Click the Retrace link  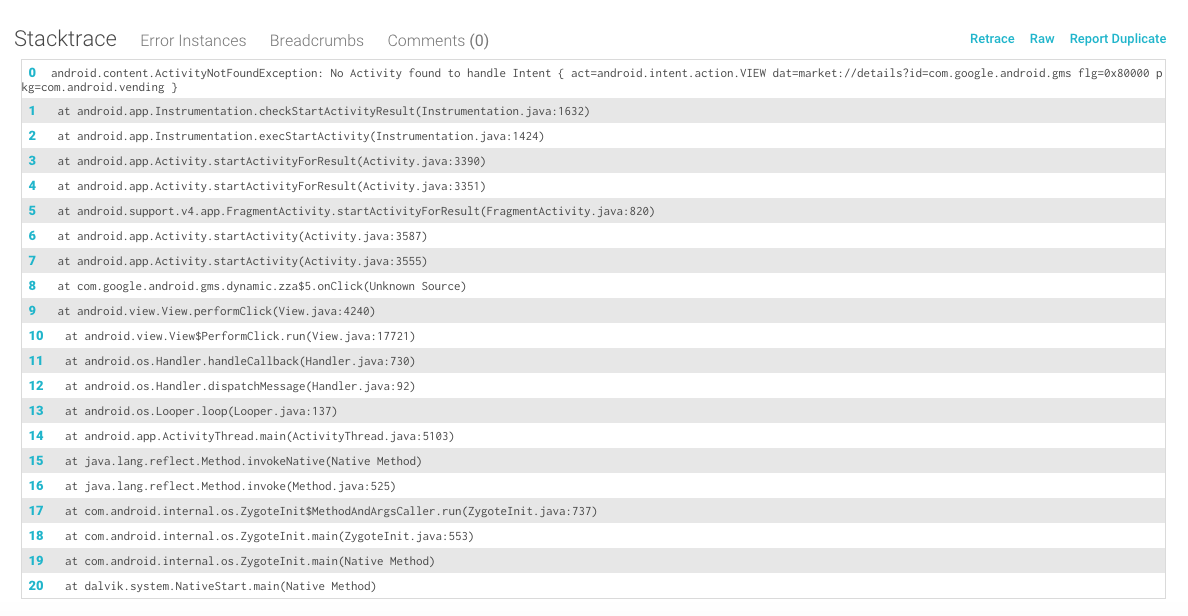992,39
